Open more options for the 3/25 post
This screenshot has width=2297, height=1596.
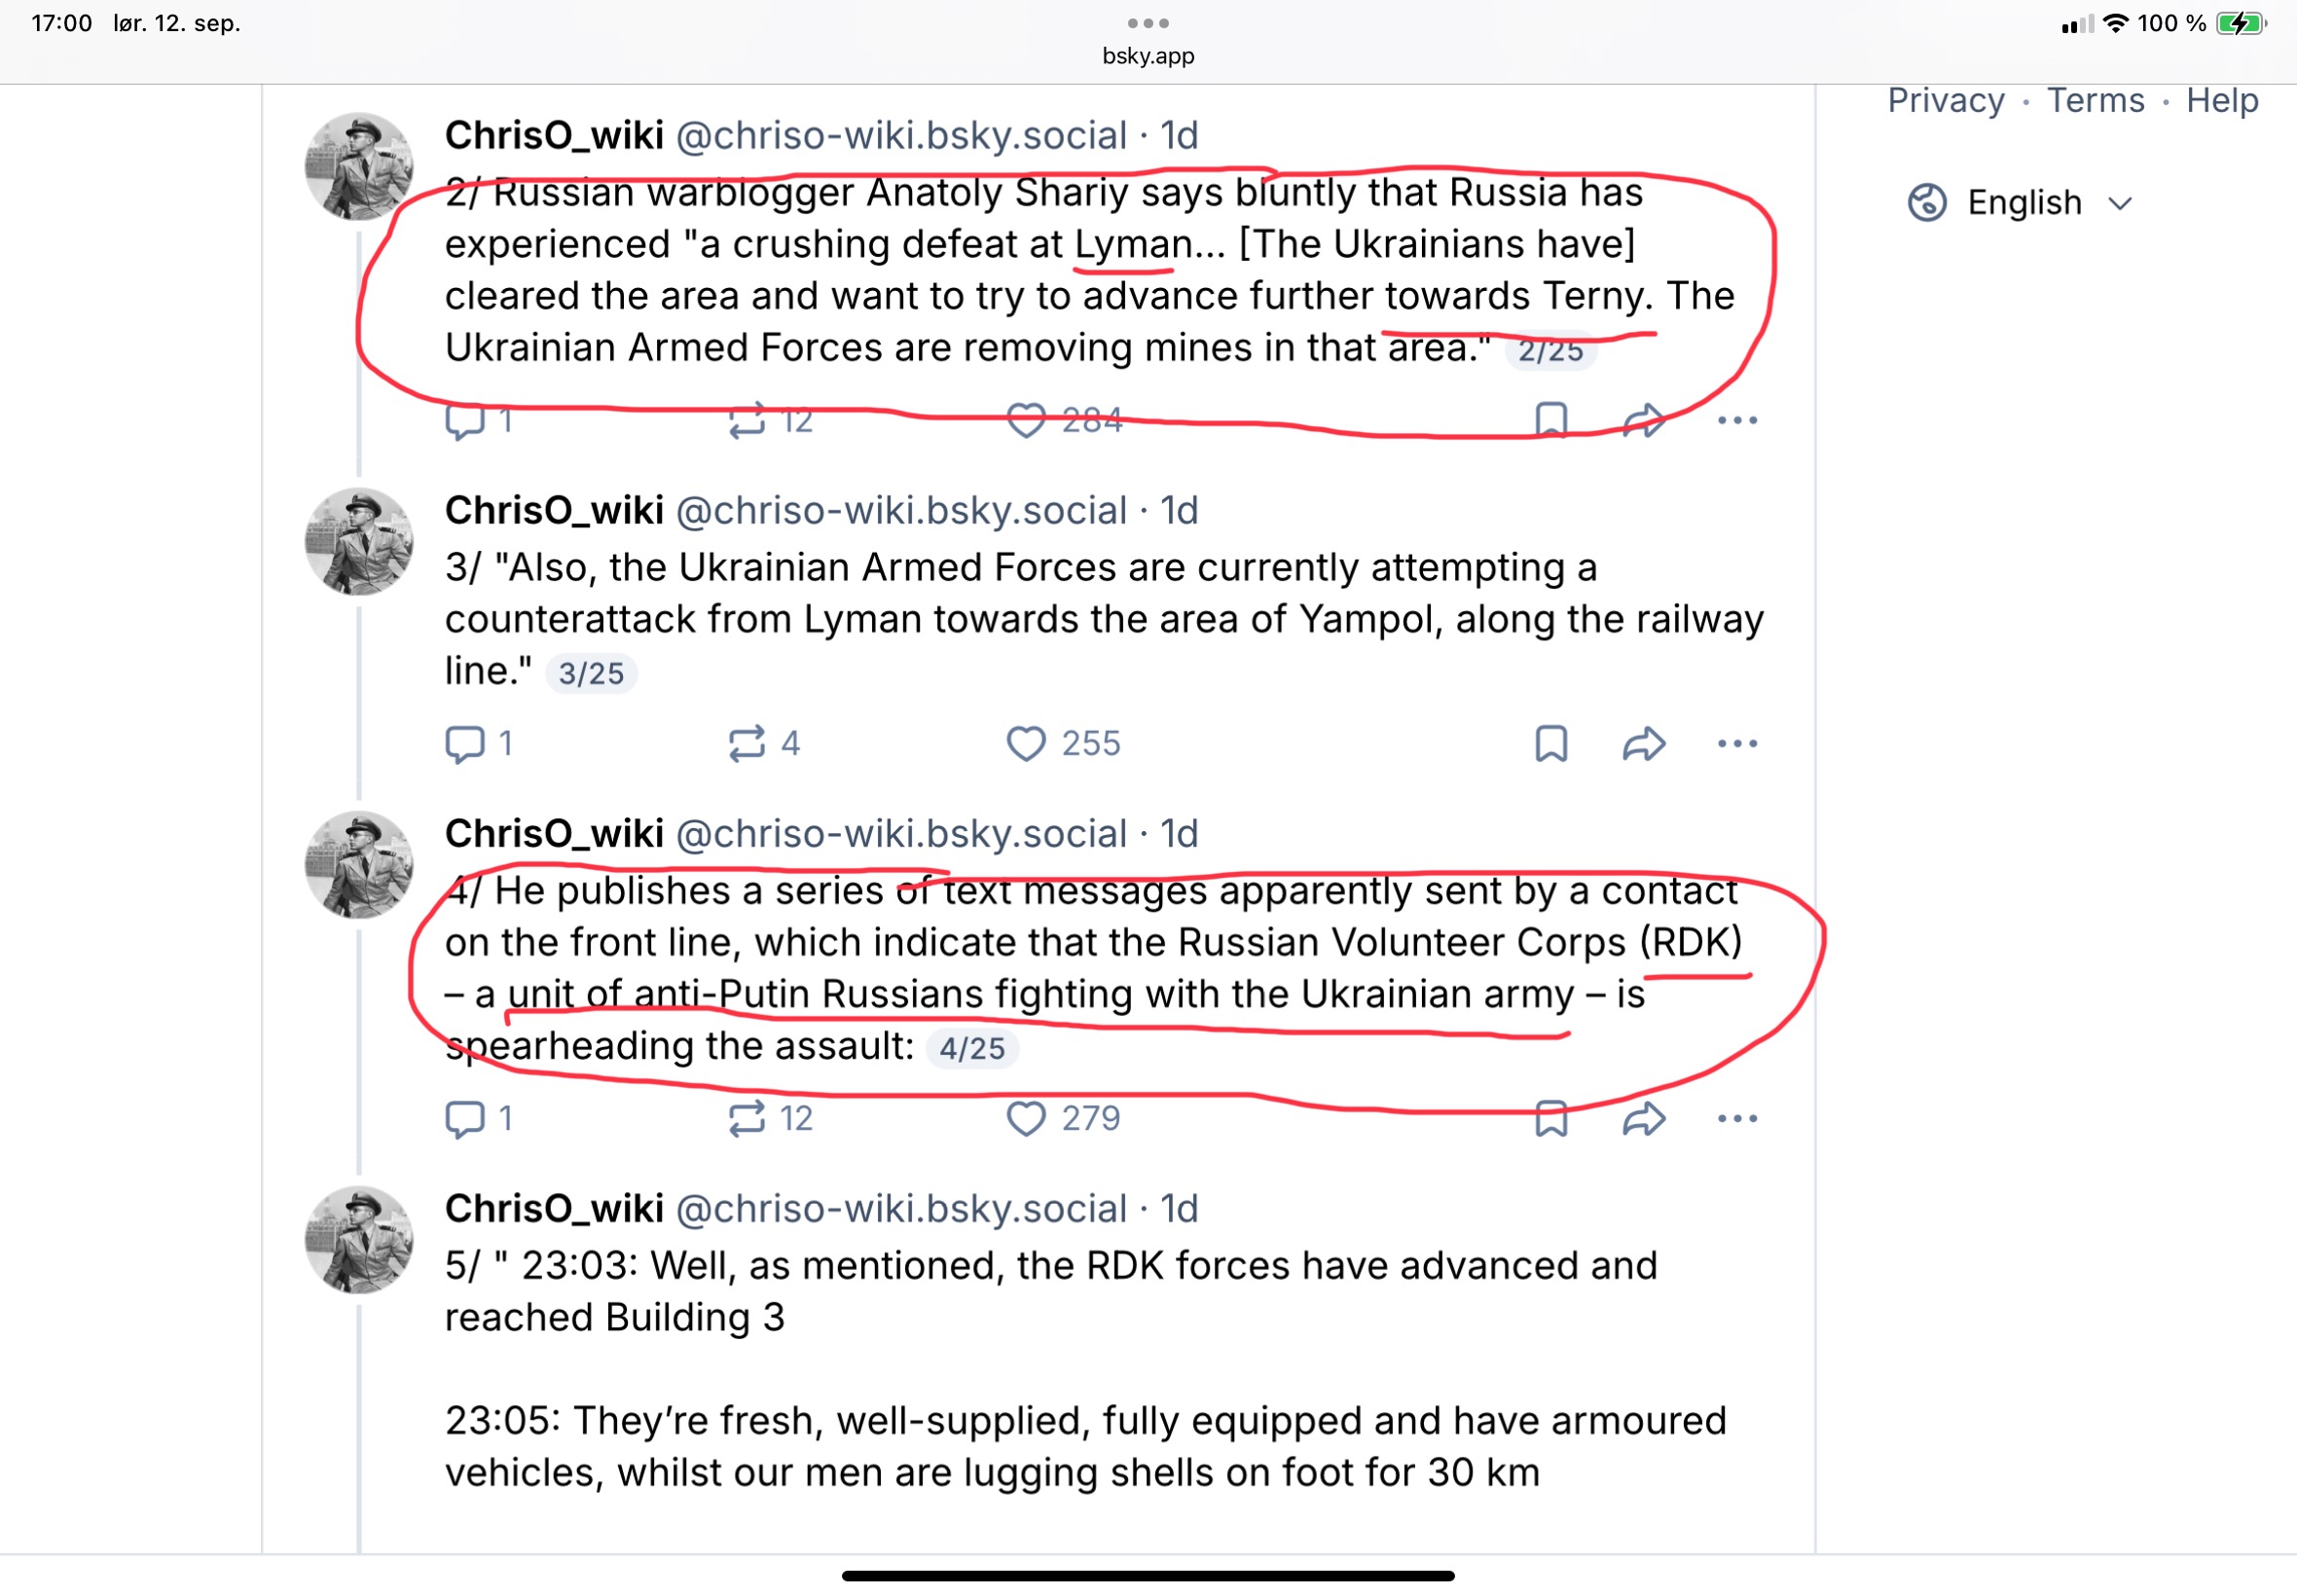pyautogui.click(x=1737, y=744)
